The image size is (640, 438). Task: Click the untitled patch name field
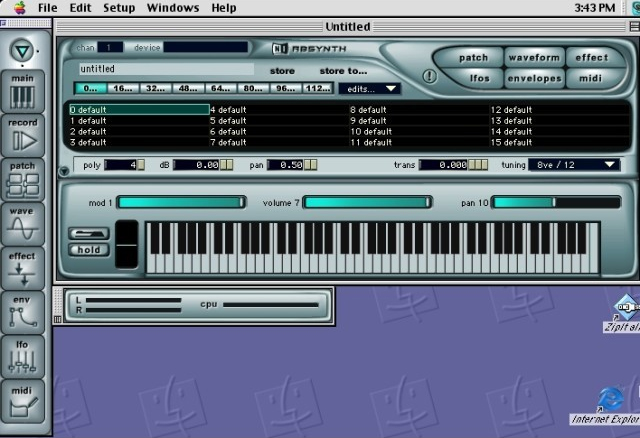167,69
